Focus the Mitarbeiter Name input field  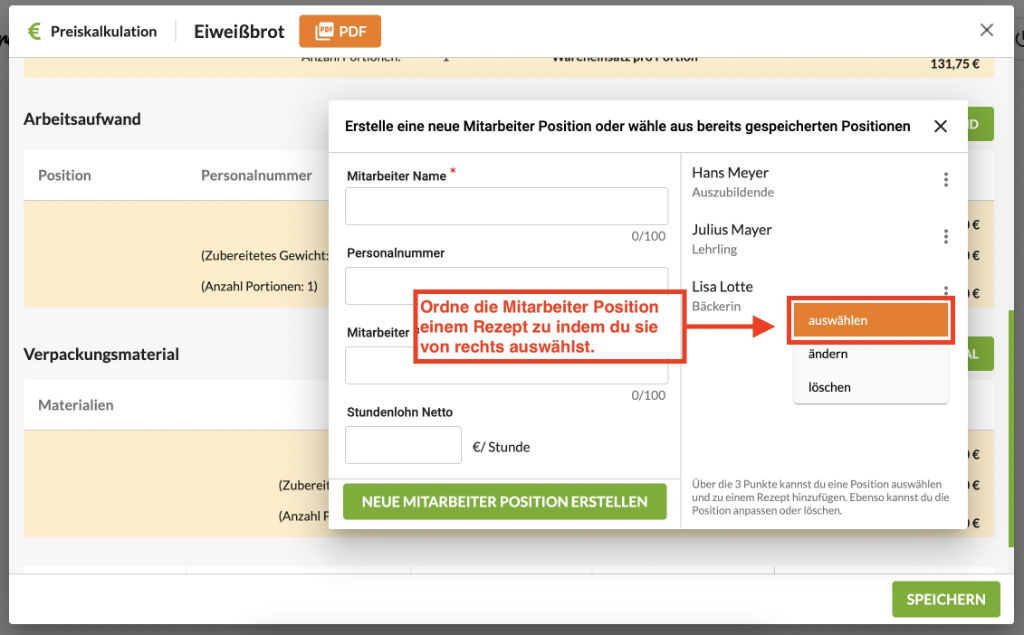click(x=506, y=206)
